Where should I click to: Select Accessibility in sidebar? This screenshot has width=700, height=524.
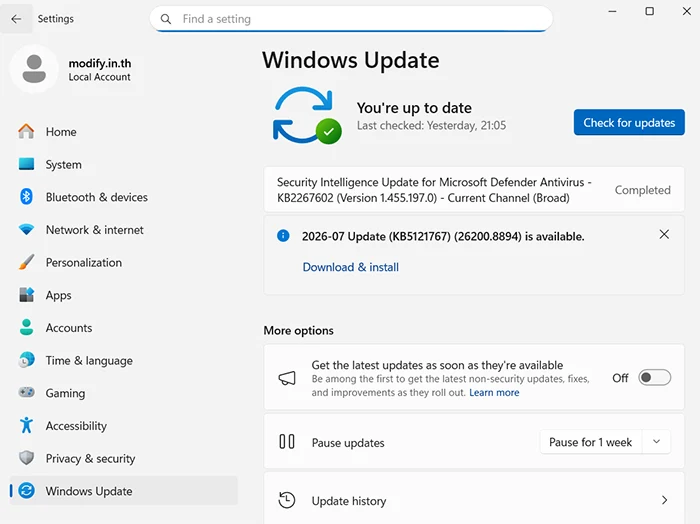coord(124,425)
